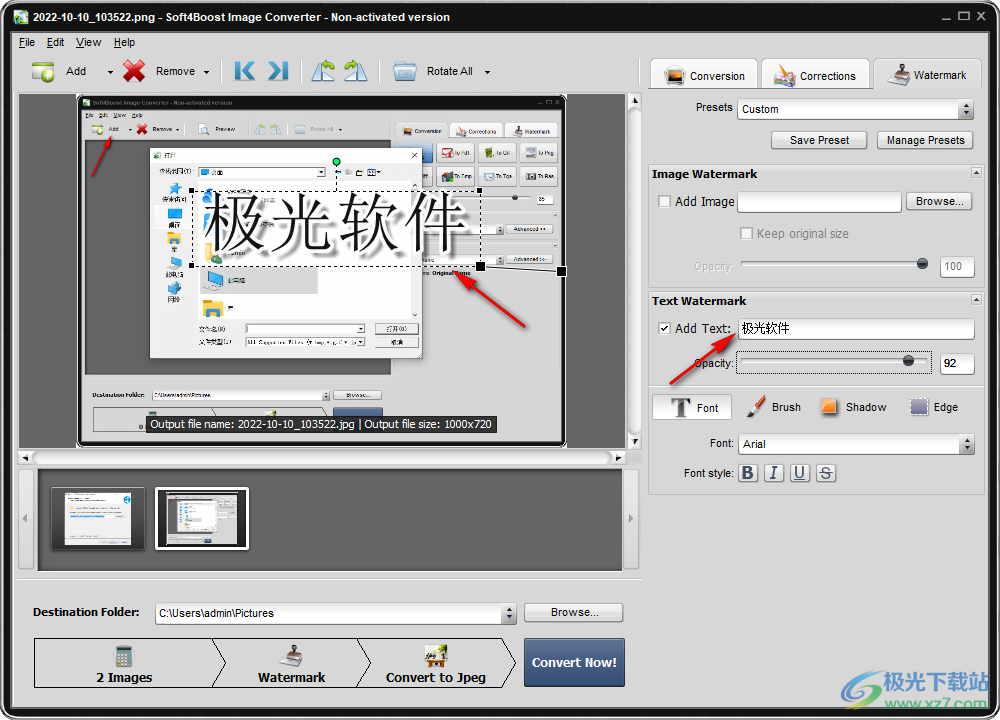Open the Add dropdown arrow
This screenshot has height=720, width=1000.
[x=110, y=72]
